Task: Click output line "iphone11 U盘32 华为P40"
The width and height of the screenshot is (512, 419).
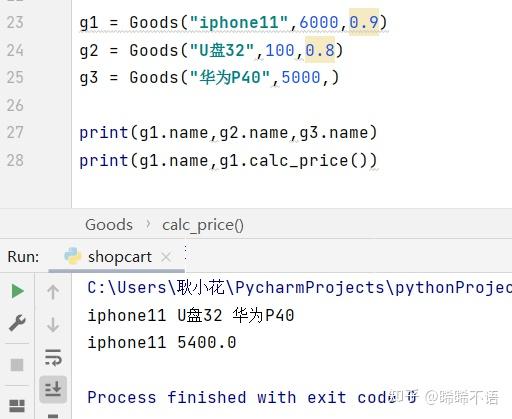Action: (x=191, y=316)
